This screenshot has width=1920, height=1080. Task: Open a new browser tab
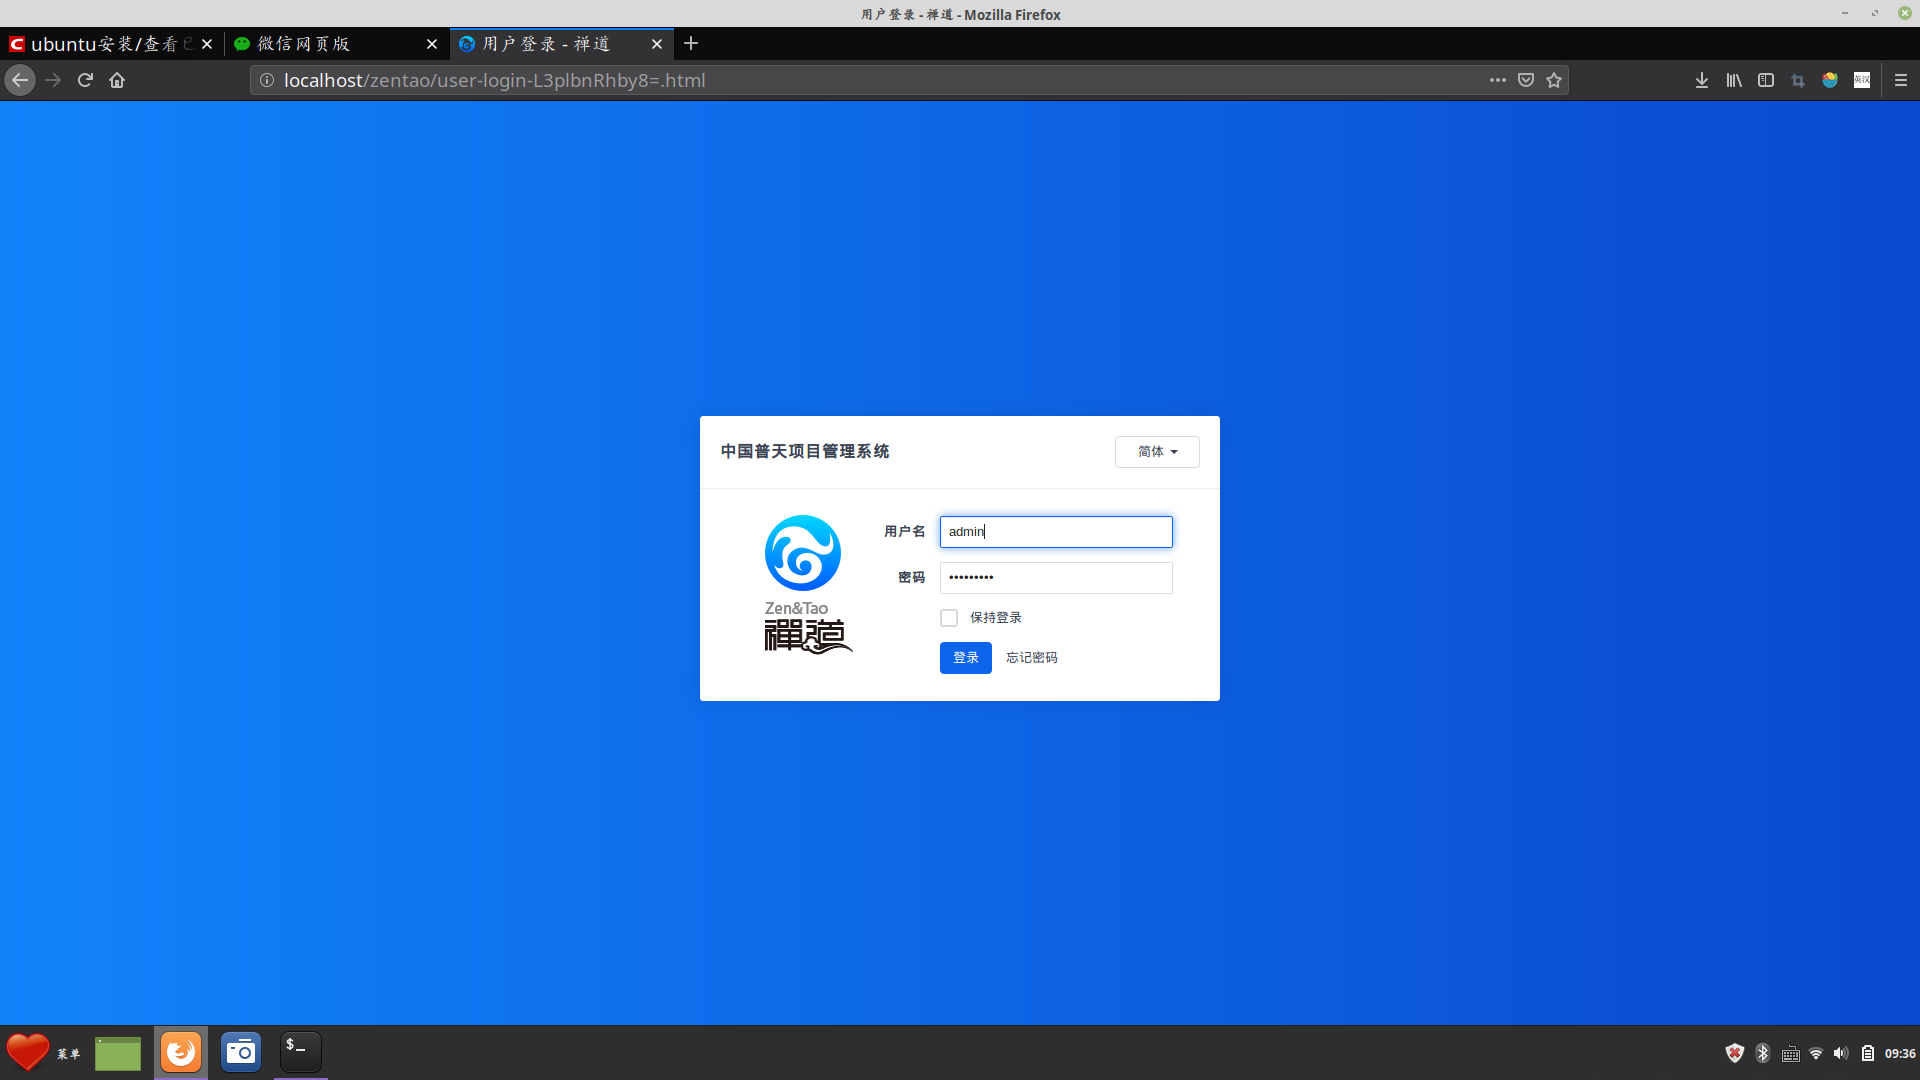coord(691,44)
